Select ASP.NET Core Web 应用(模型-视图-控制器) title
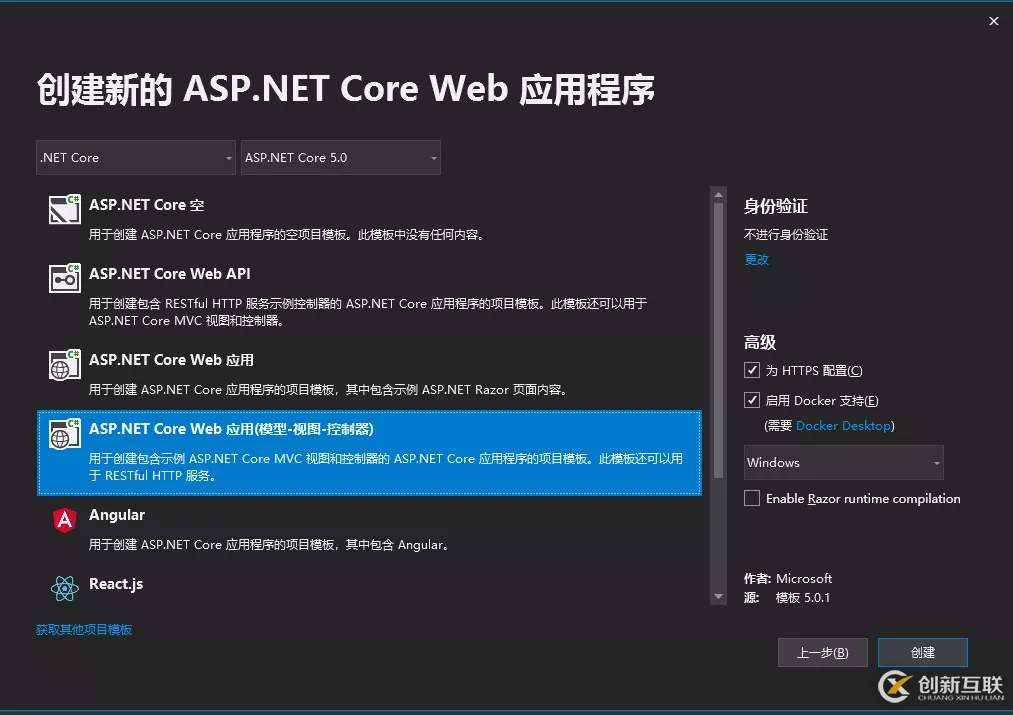The width and height of the screenshot is (1013, 715). 231,429
